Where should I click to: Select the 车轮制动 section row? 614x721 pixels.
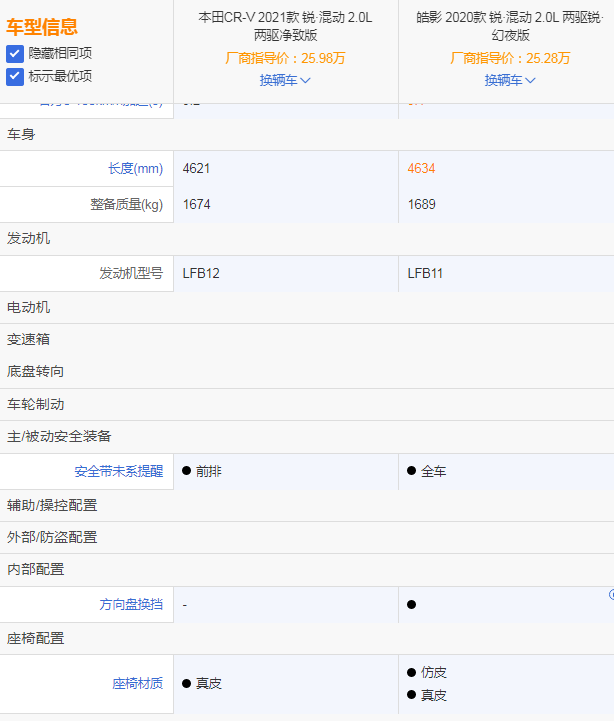pyautogui.click(x=36, y=404)
